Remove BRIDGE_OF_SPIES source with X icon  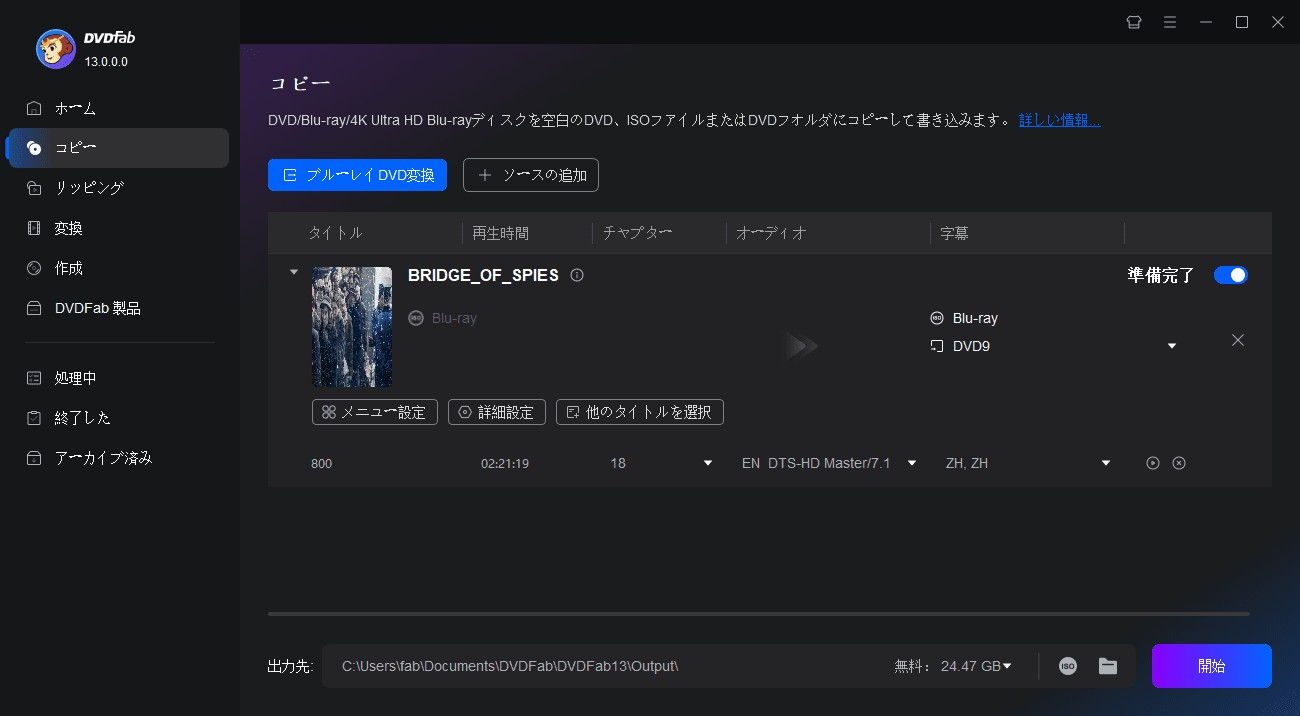point(1238,340)
